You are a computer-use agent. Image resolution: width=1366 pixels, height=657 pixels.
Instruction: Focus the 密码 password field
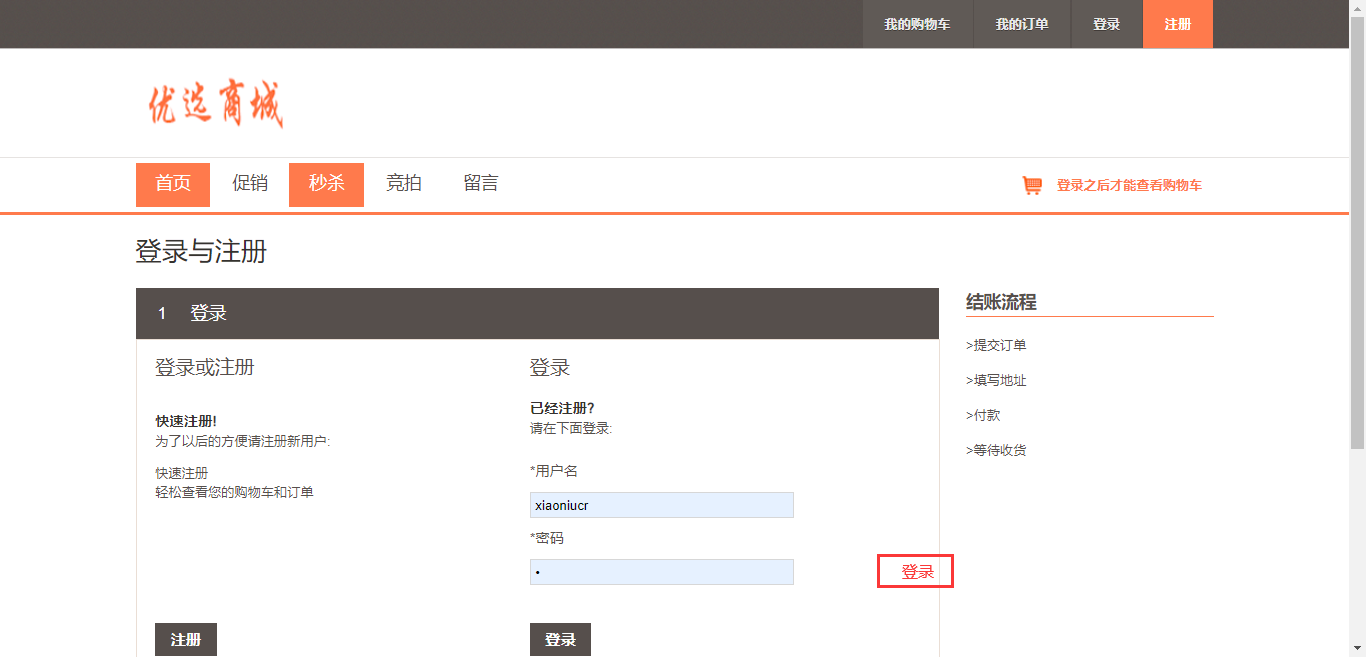coord(661,572)
